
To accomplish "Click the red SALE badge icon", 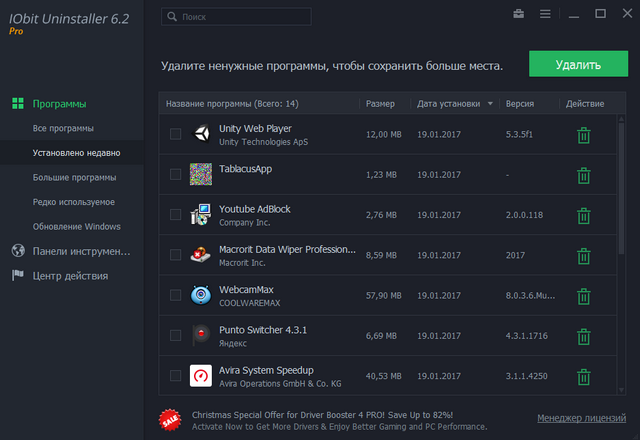I will 169,419.
